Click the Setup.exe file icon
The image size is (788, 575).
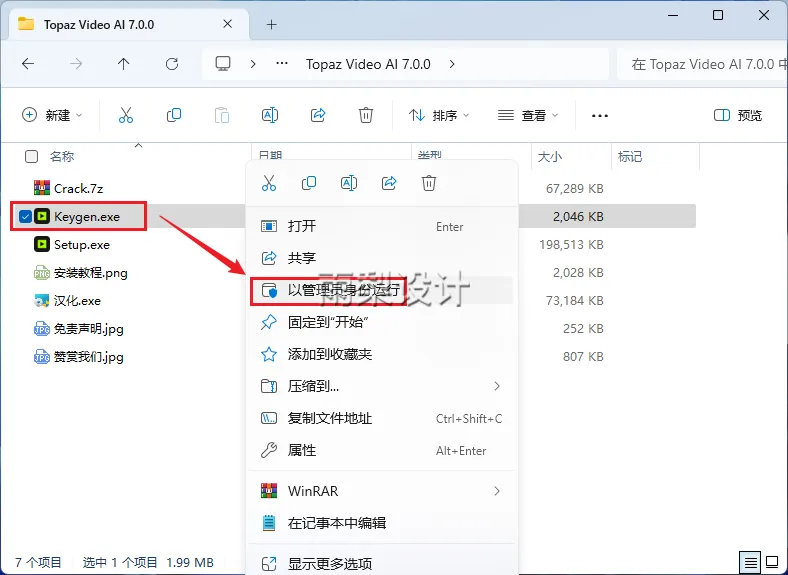(42, 244)
